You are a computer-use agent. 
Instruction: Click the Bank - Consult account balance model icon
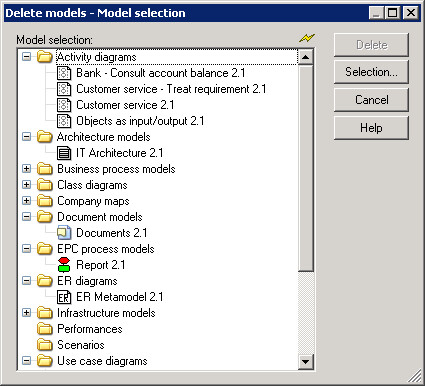(64, 73)
